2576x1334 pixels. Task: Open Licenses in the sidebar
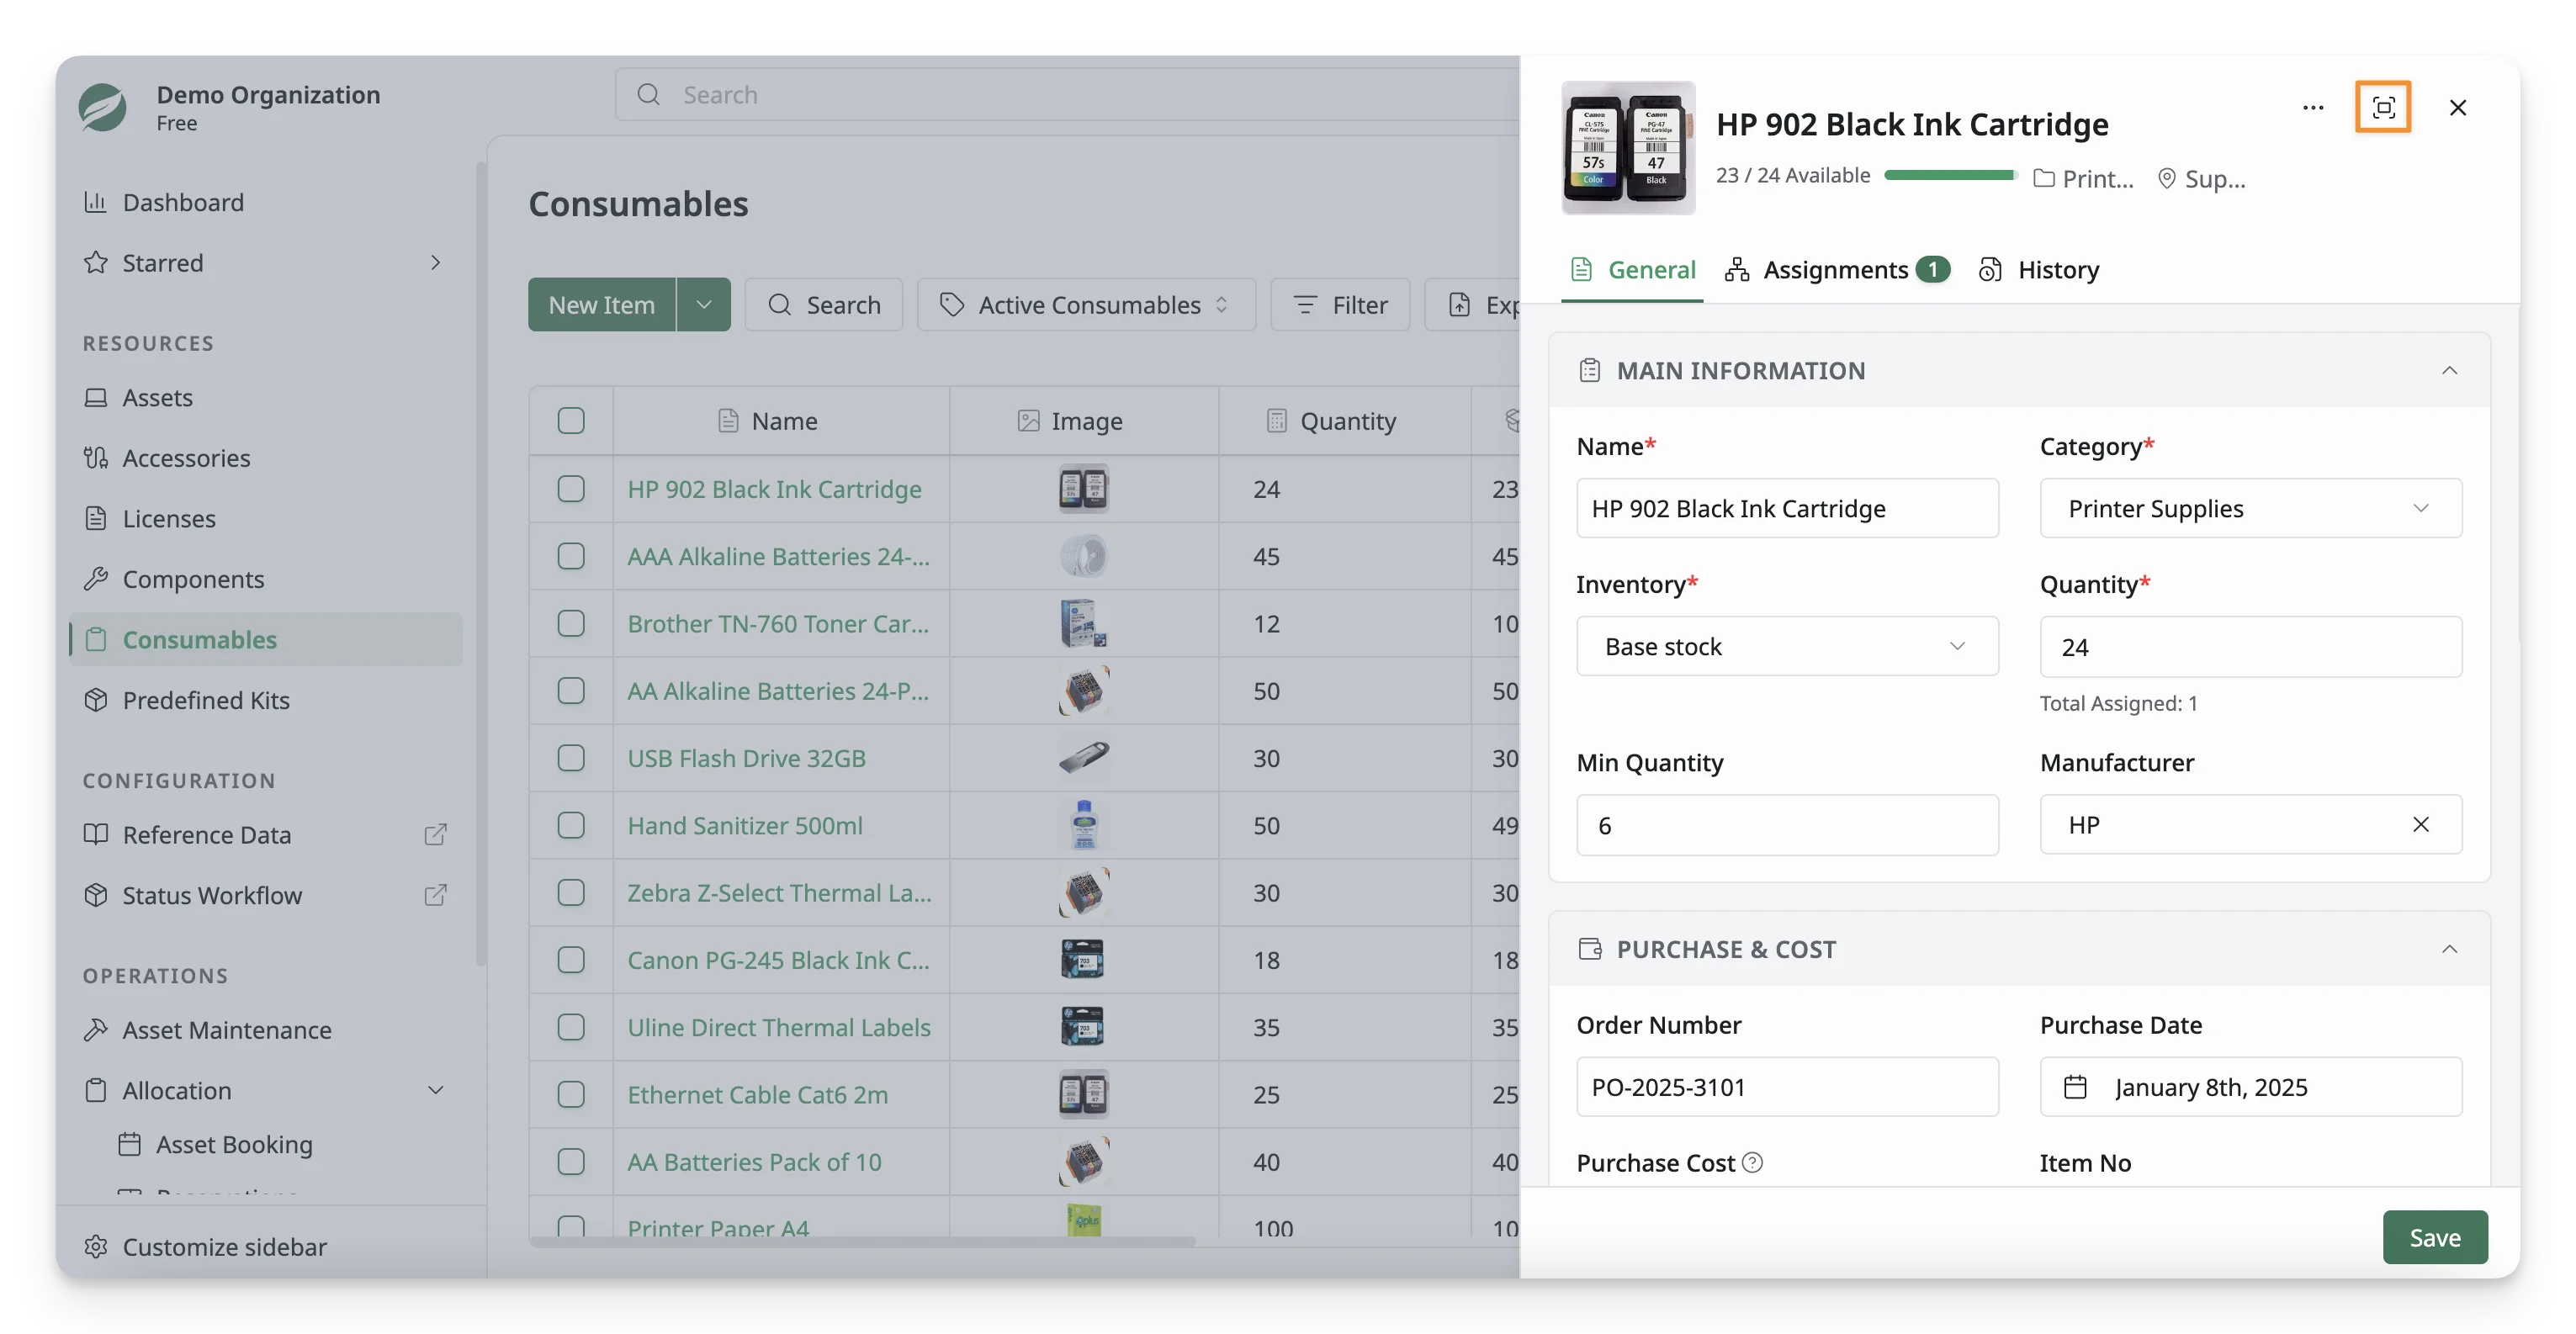265,518
